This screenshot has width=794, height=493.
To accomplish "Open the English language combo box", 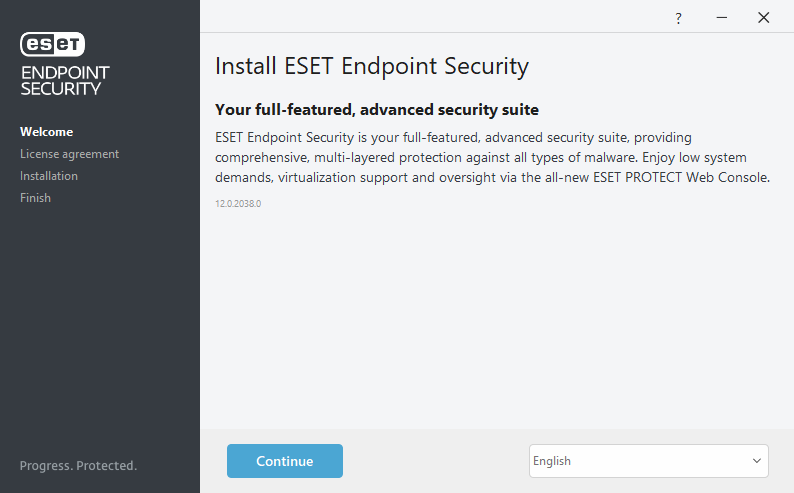I will point(640,461).
